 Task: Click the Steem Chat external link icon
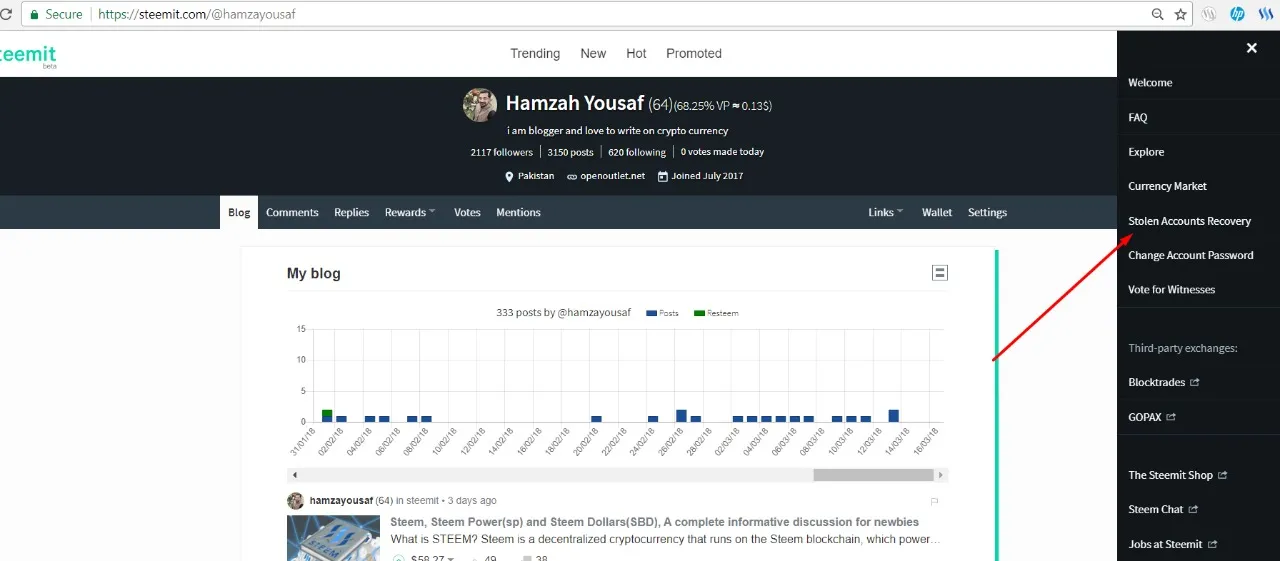(x=1193, y=510)
